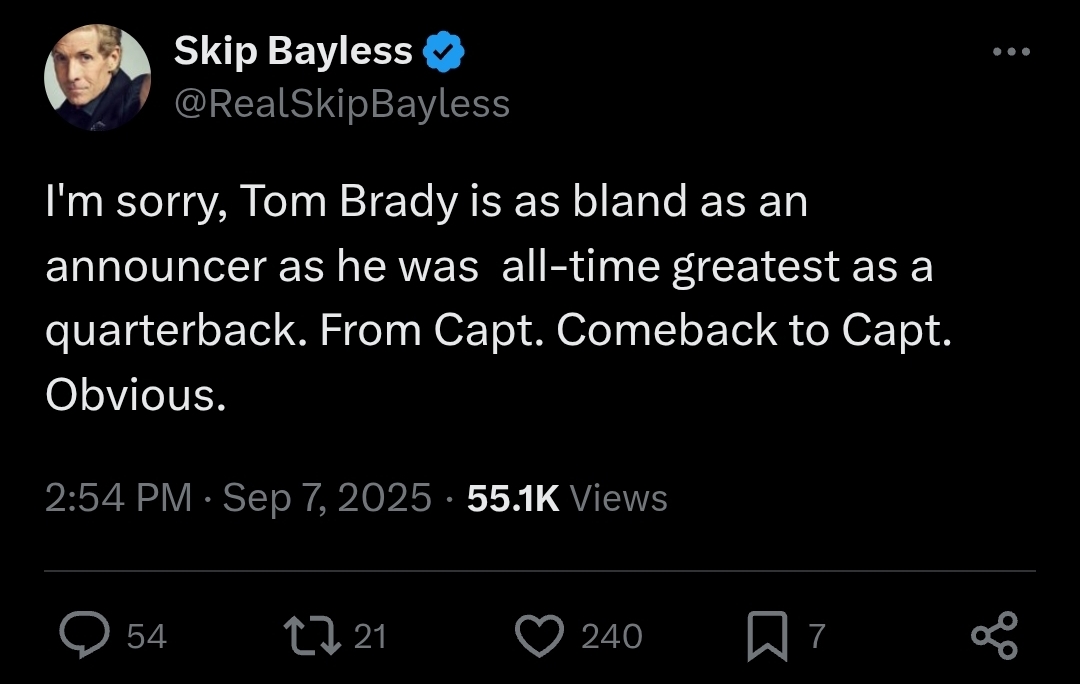Reply using the speech bubble icon
The width and height of the screenshot is (1080, 684).
click(x=85, y=636)
